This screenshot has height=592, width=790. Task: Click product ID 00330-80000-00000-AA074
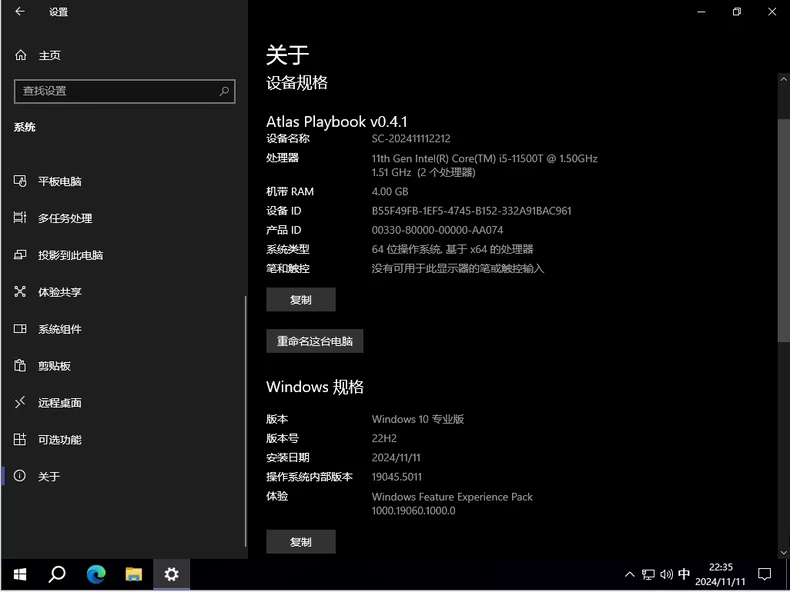tap(437, 230)
